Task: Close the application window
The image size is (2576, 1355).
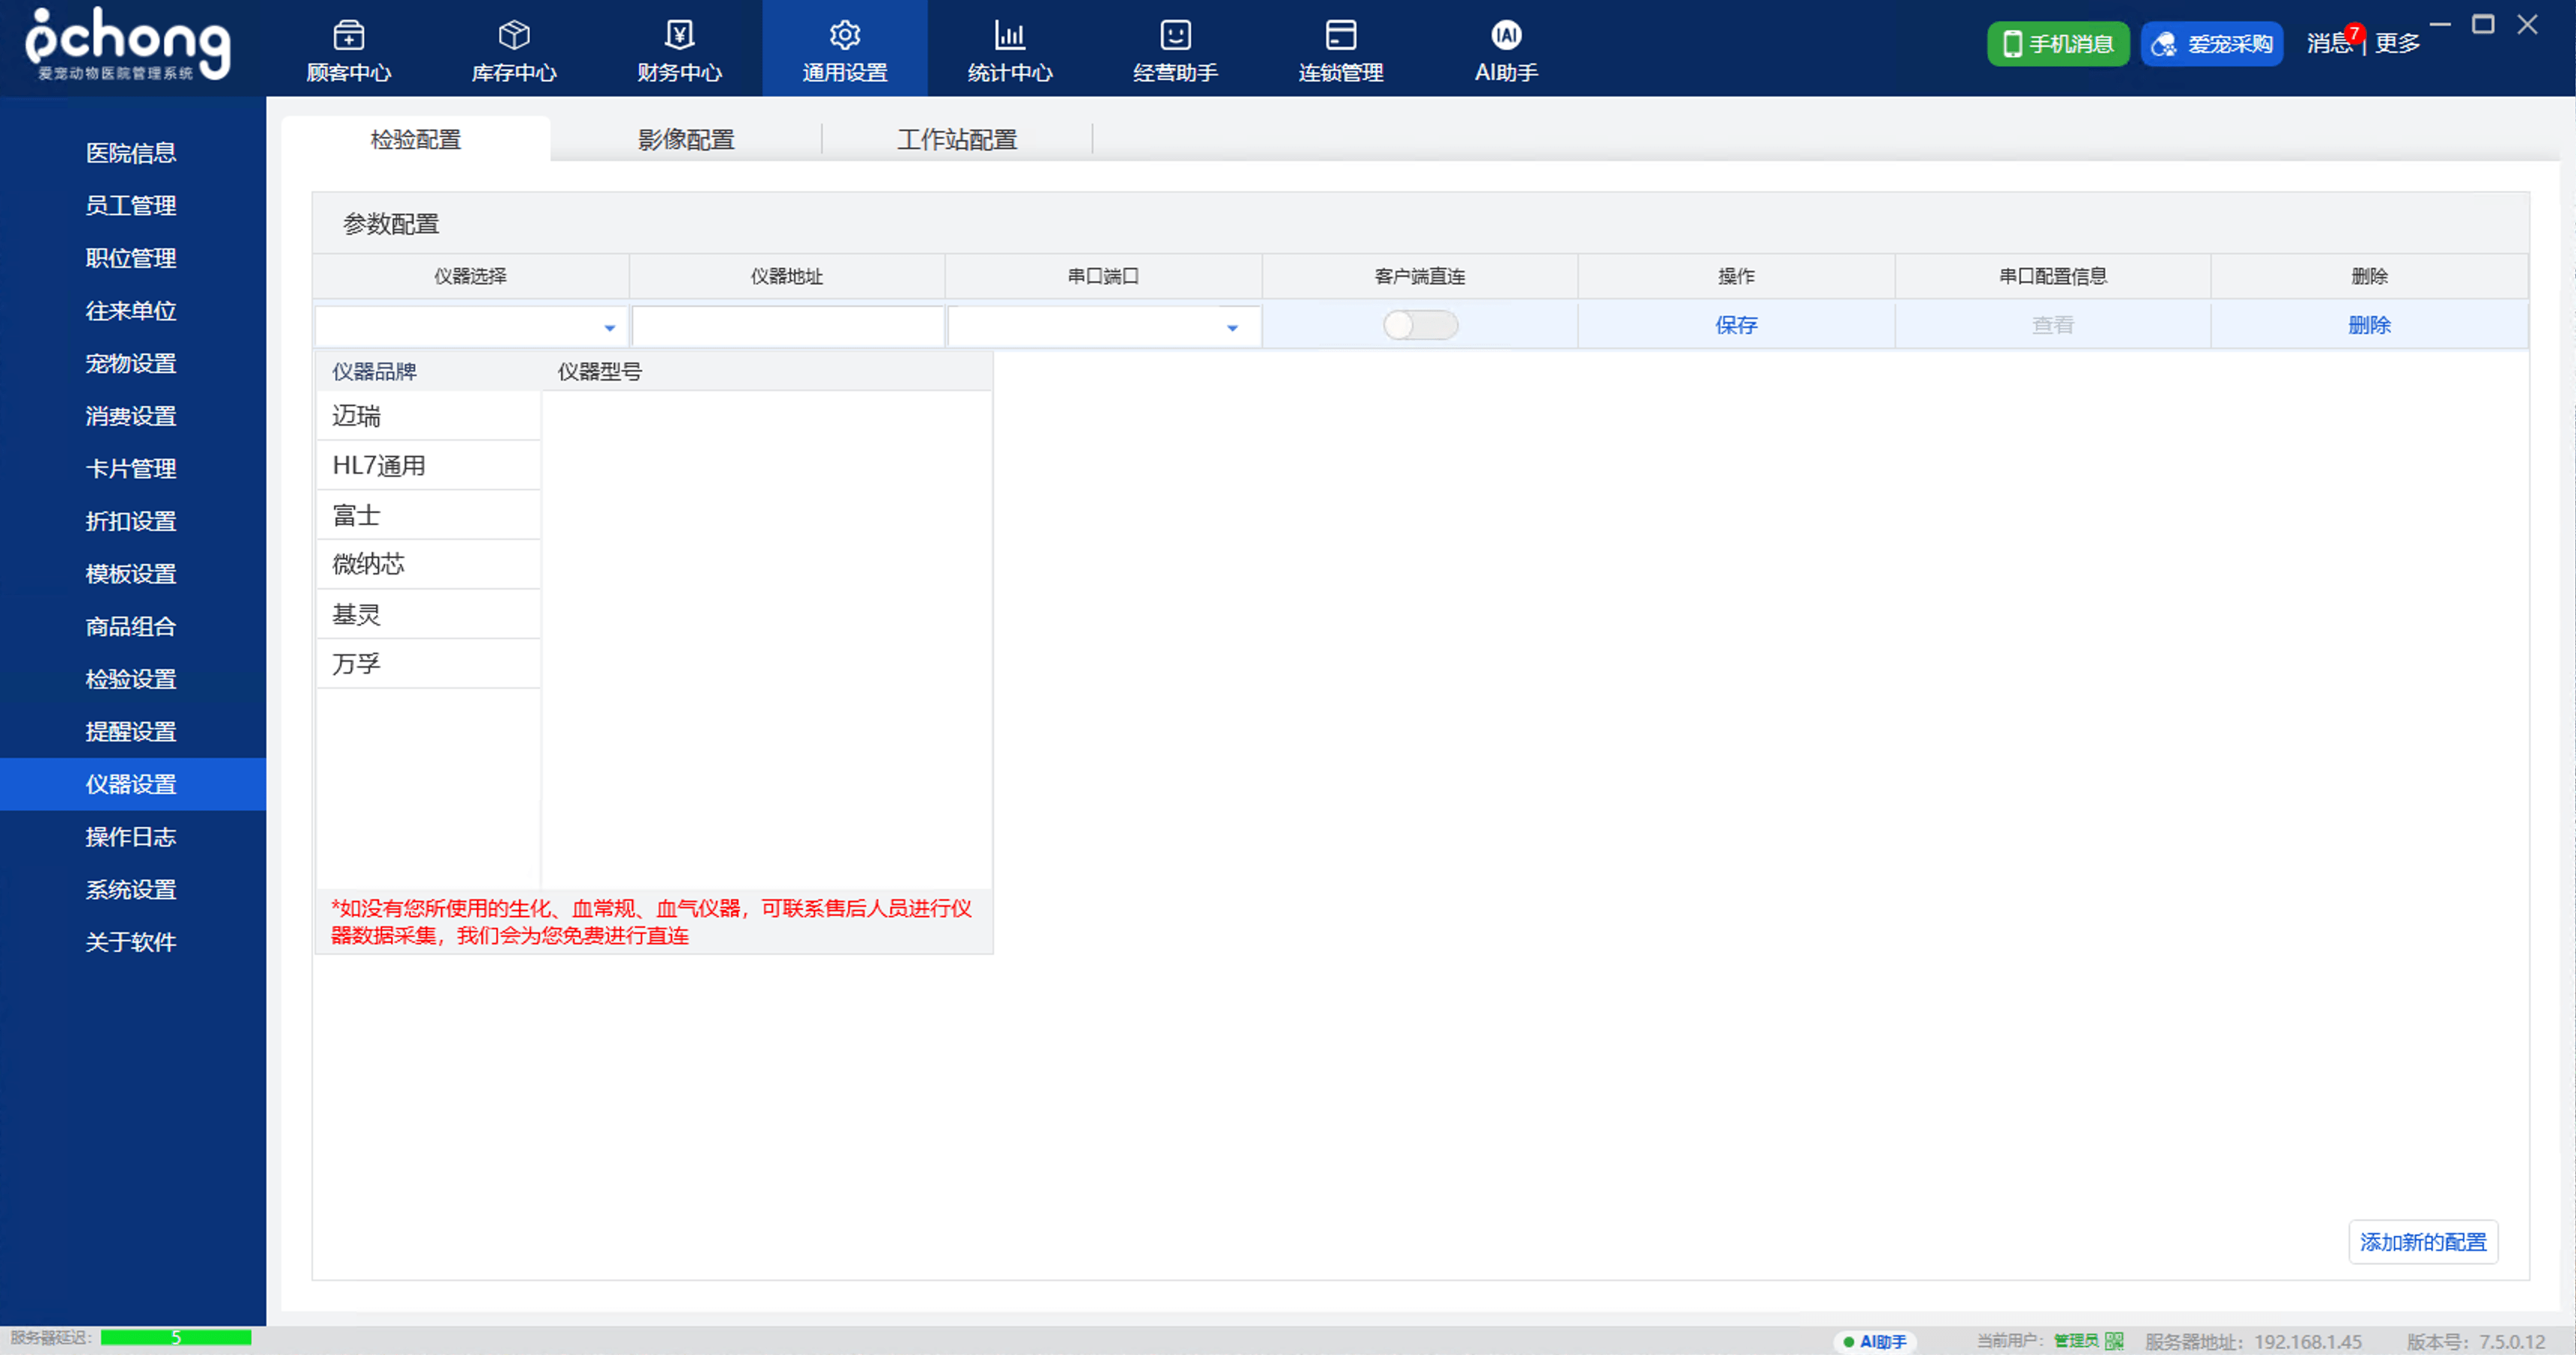Action: click(2527, 24)
